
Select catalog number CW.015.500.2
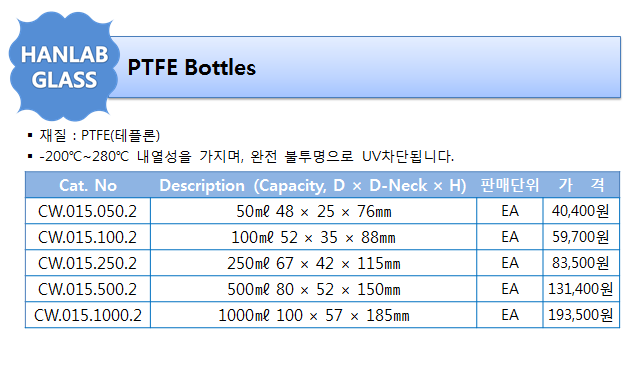click(87, 289)
